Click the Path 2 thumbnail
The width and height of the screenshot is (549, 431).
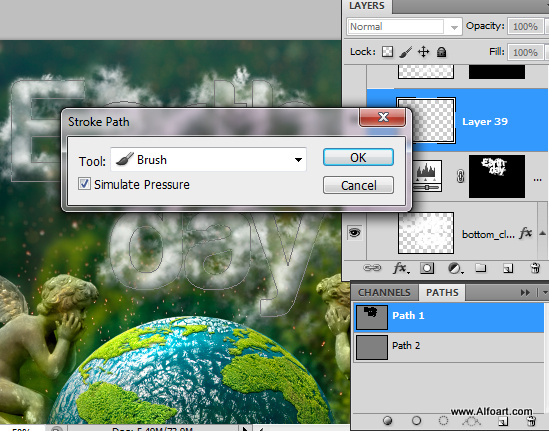tap(371, 347)
